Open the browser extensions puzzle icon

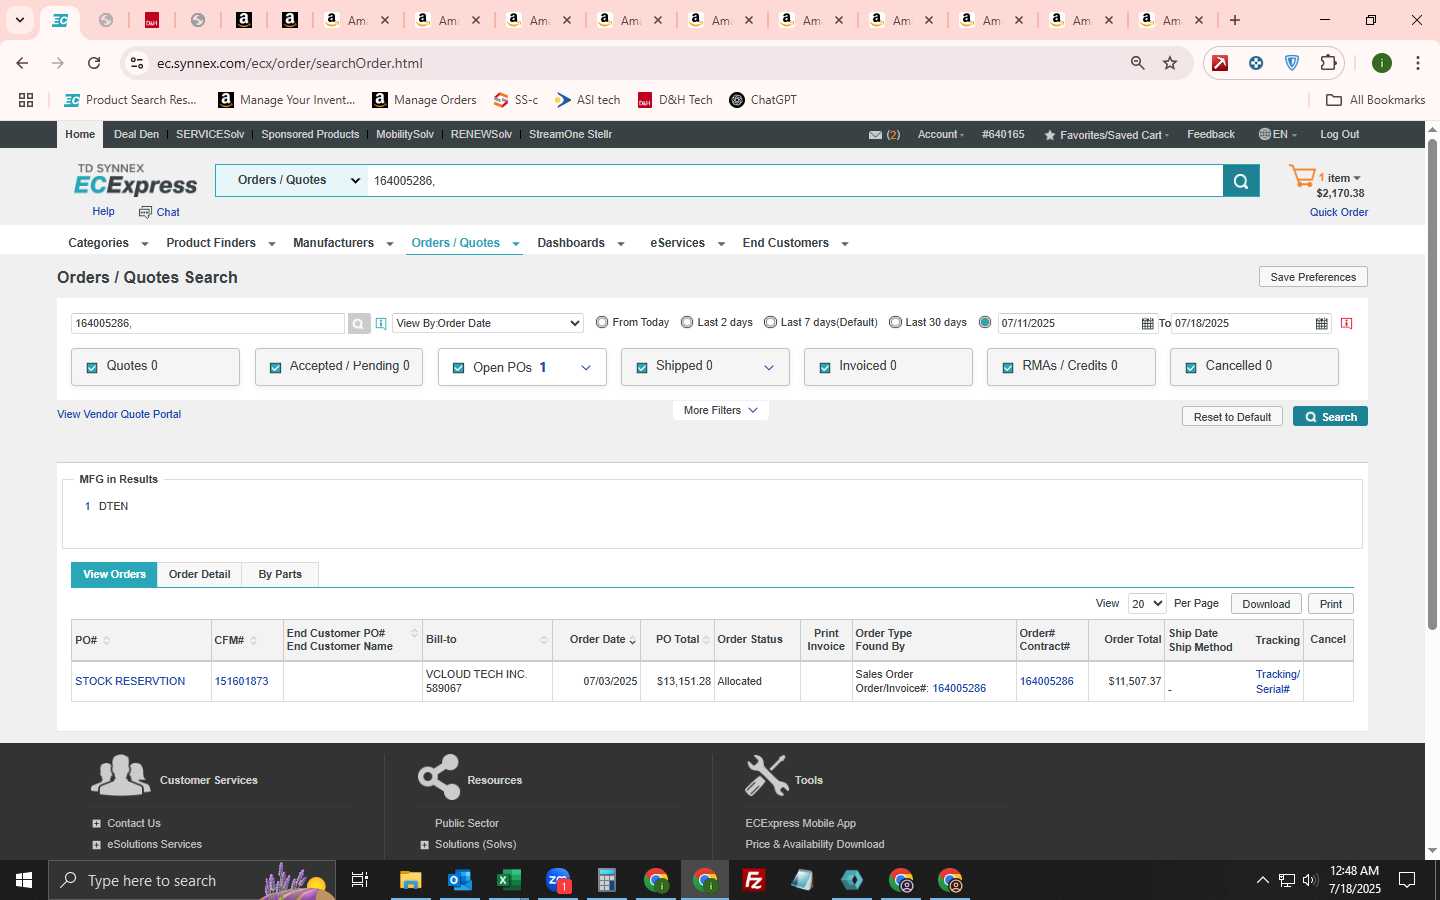tap(1328, 63)
